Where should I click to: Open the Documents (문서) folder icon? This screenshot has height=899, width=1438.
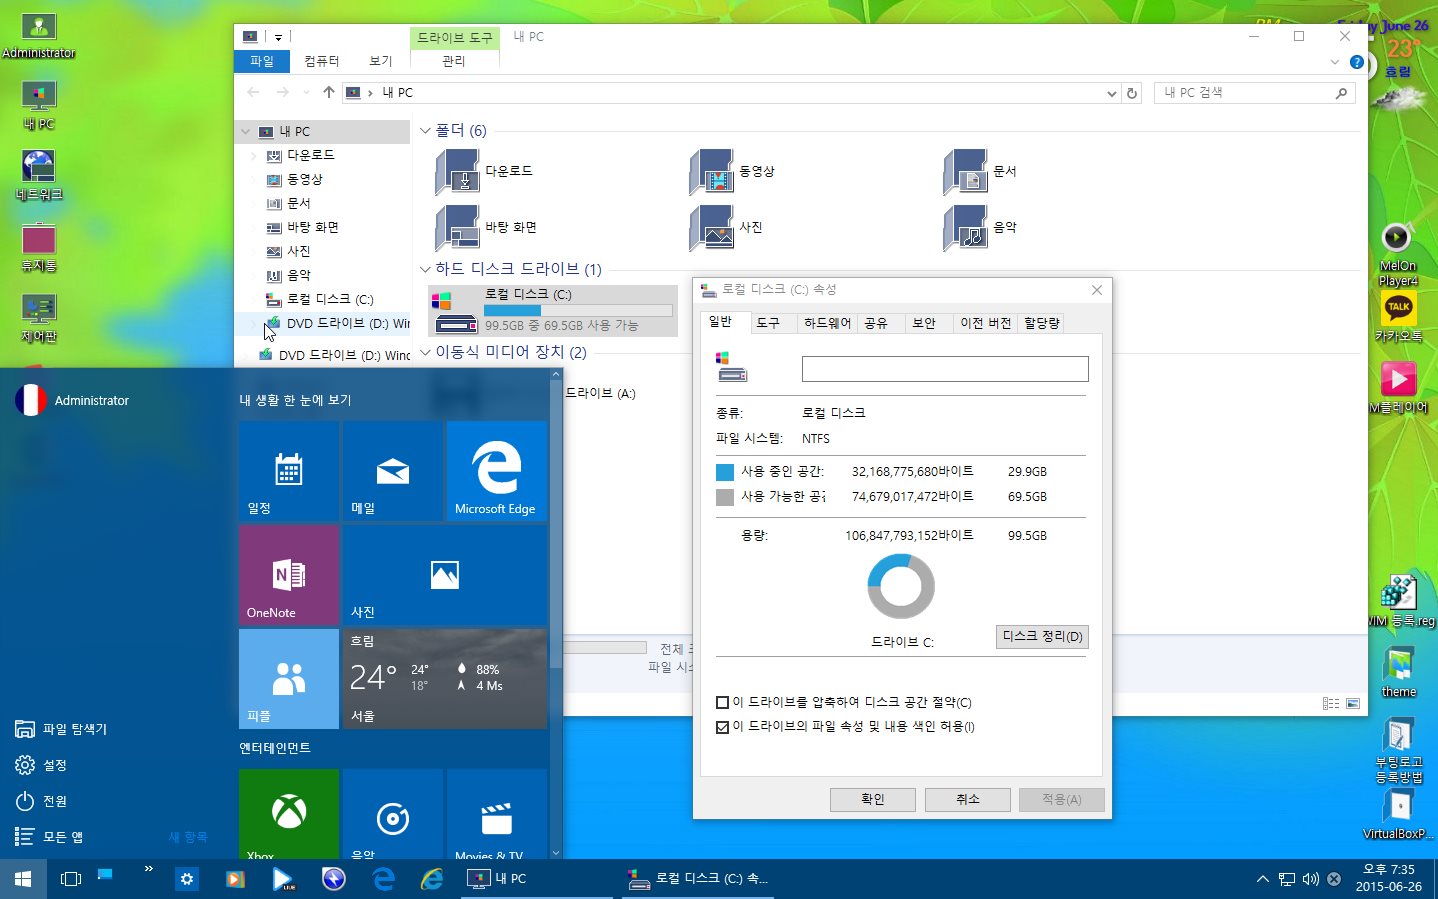tap(966, 171)
